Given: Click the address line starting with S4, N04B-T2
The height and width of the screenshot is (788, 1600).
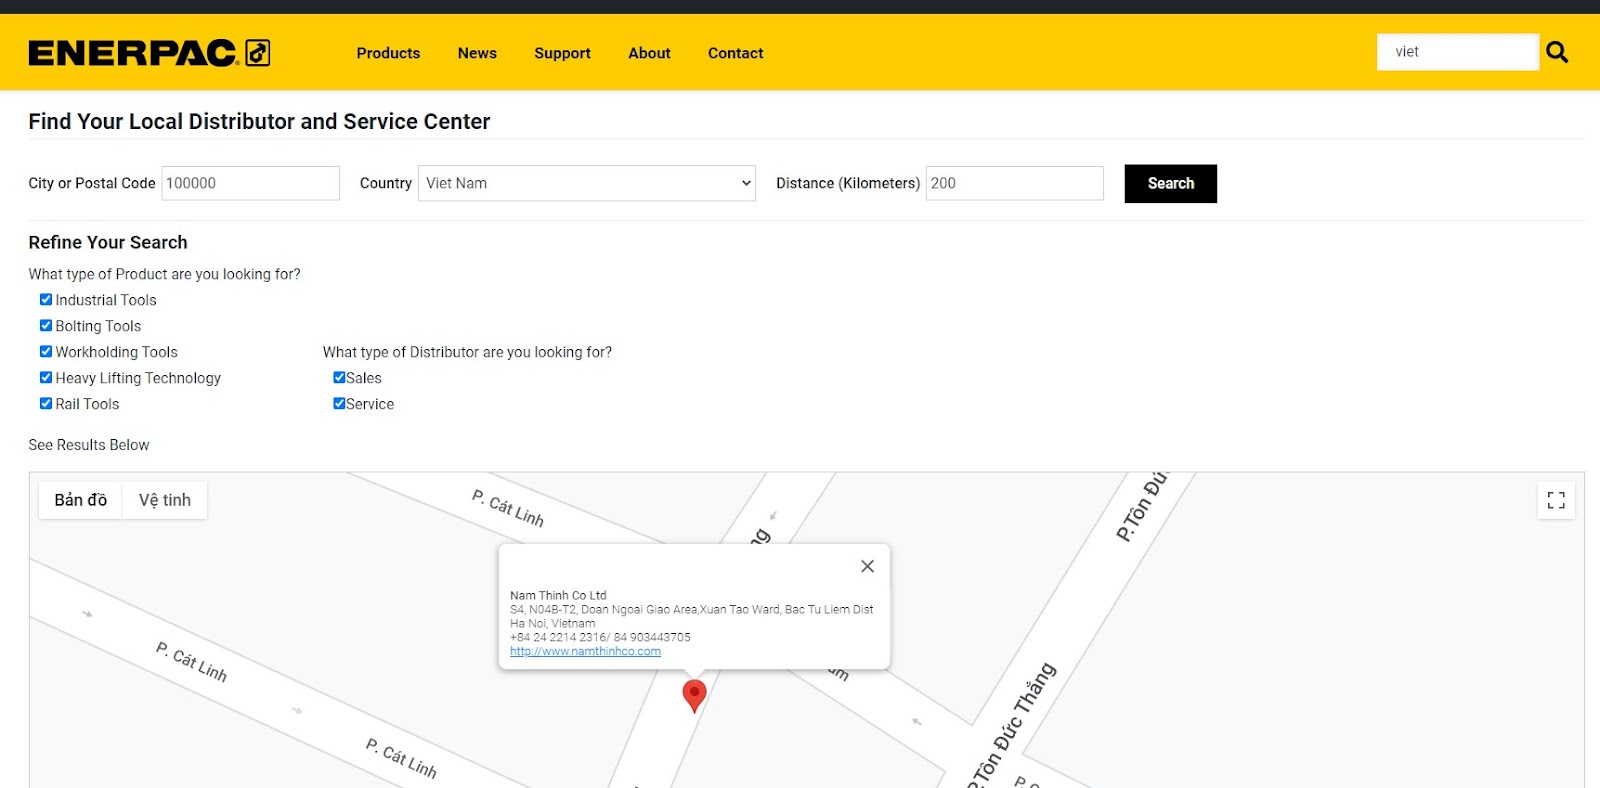Looking at the screenshot, I should pos(692,609).
